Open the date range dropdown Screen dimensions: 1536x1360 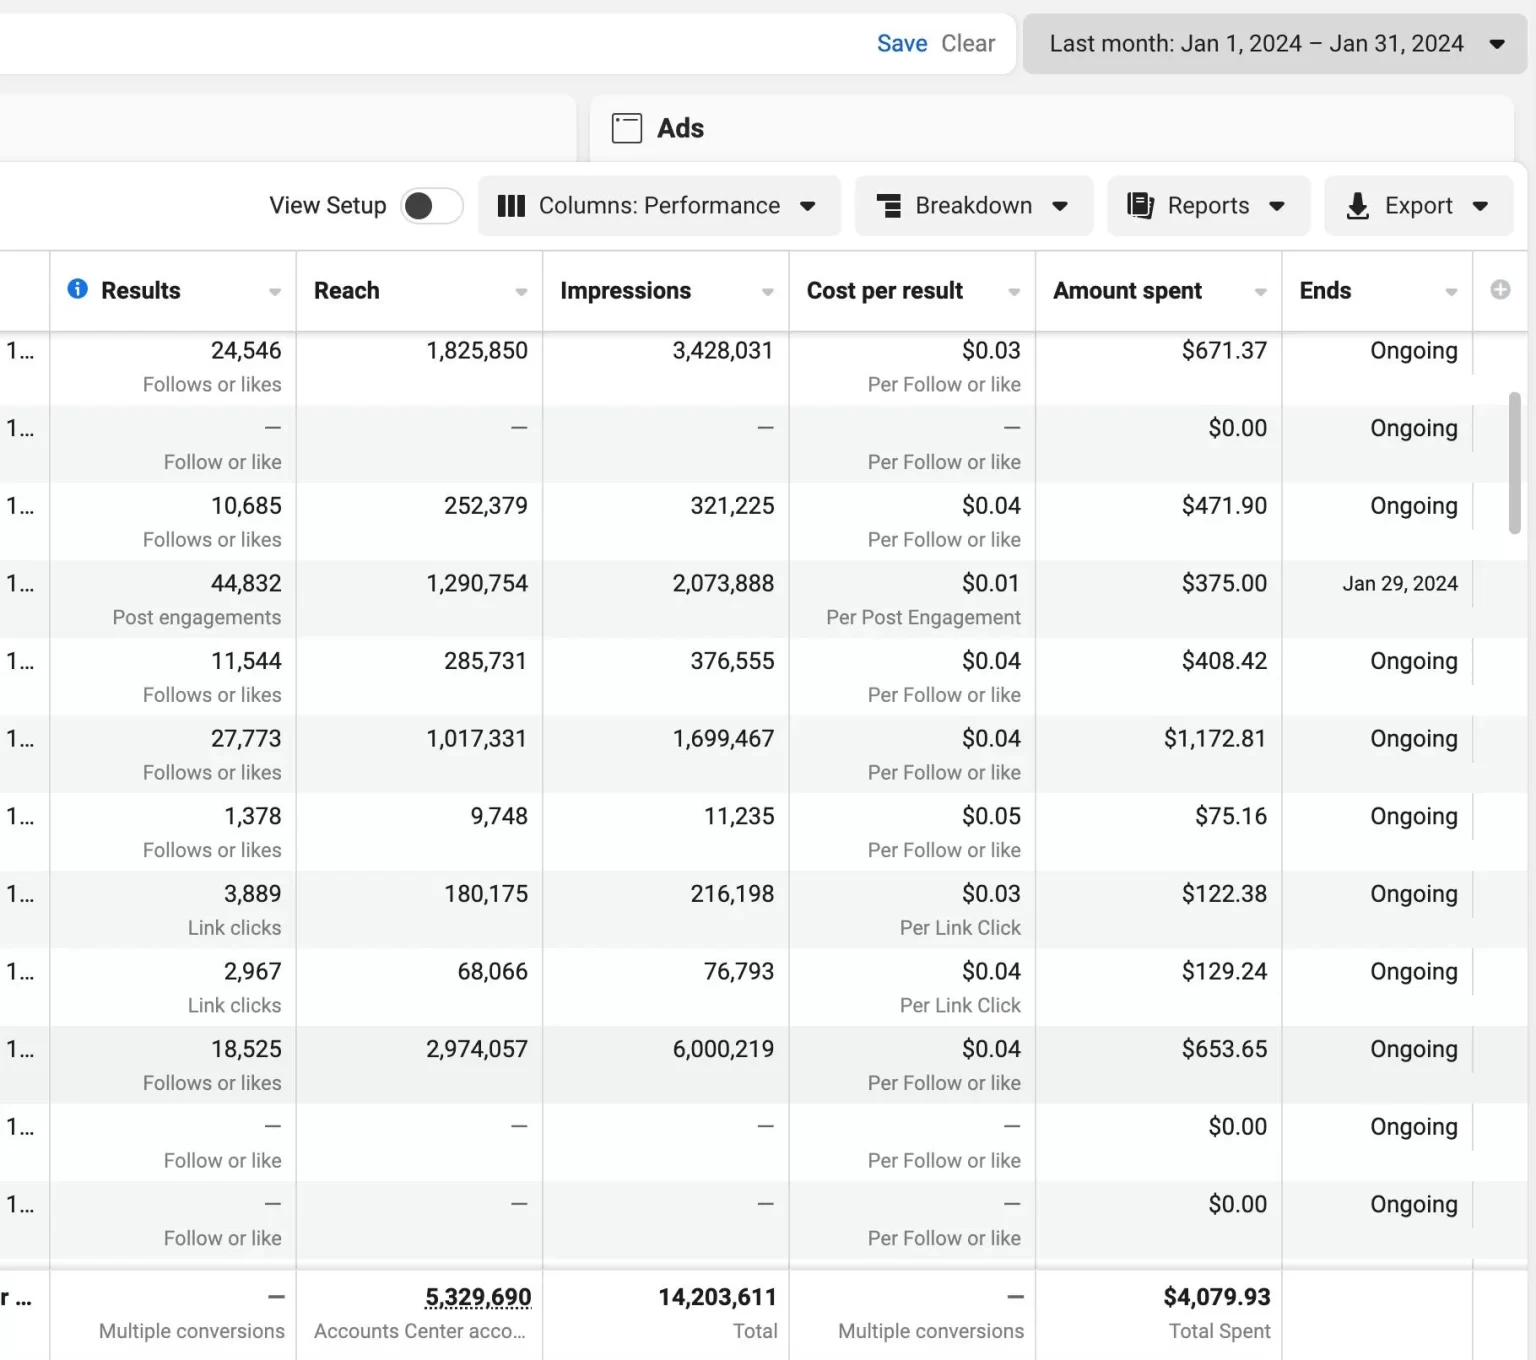coord(1274,44)
